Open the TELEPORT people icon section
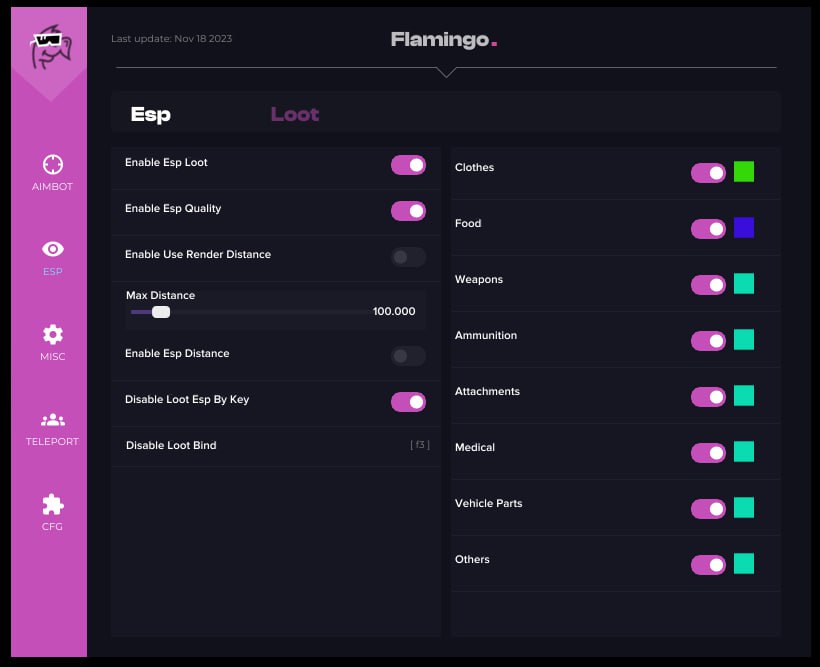Screen dimensions: 820x667 pos(52,429)
